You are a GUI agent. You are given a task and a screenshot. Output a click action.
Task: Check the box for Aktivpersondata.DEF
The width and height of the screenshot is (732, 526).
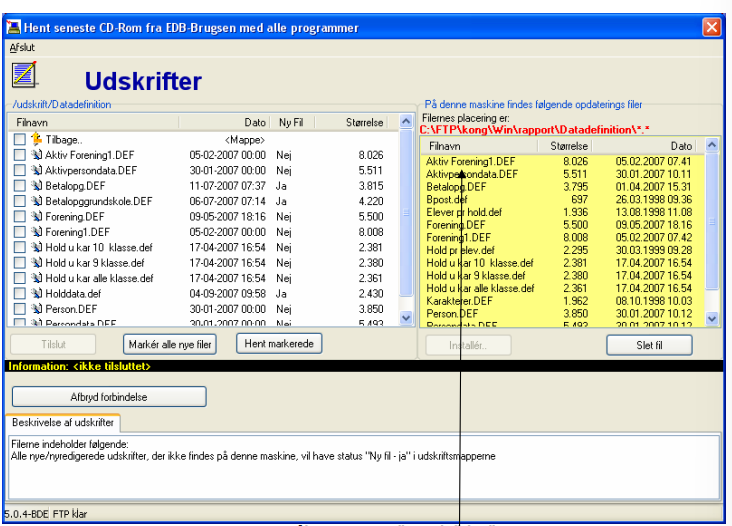(20, 170)
